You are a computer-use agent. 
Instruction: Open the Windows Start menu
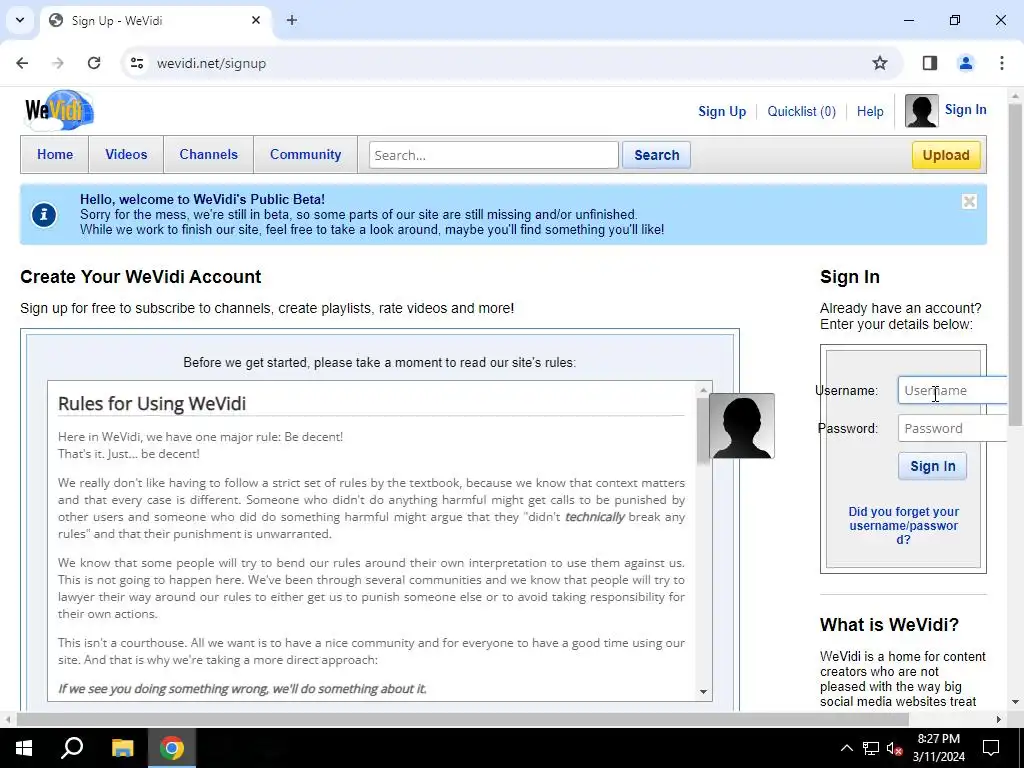pos(24,748)
